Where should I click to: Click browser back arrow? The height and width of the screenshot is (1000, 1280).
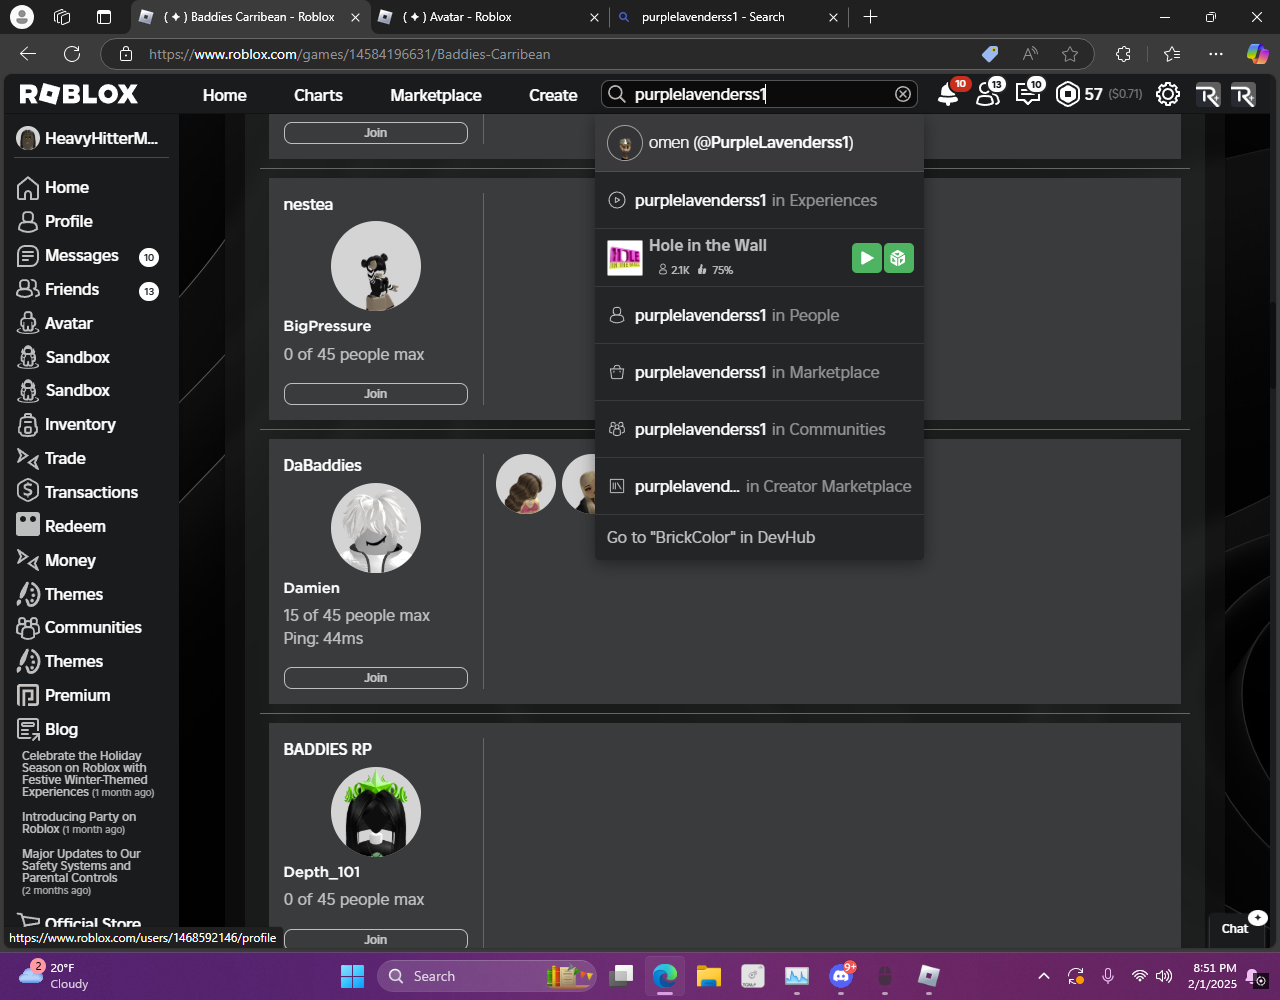click(28, 54)
